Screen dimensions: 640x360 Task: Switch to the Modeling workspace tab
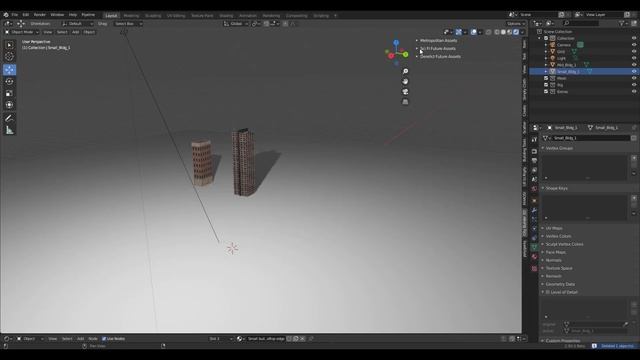click(x=131, y=16)
